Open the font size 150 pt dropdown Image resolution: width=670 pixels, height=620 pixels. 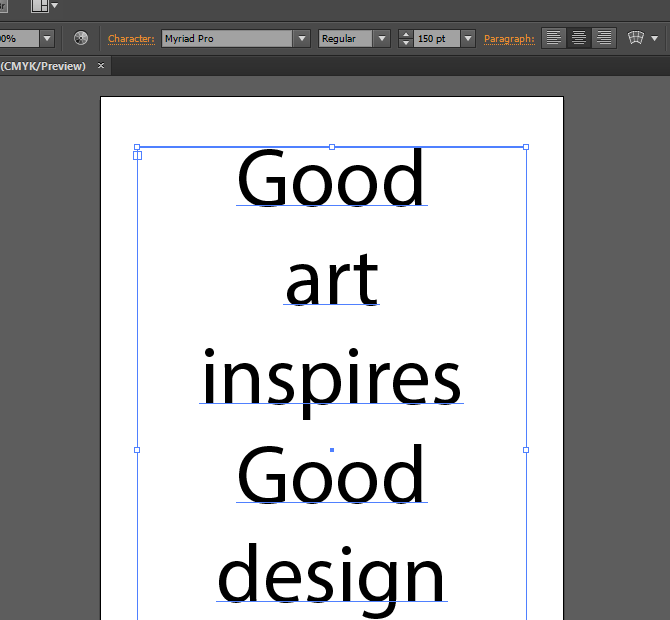tap(468, 39)
